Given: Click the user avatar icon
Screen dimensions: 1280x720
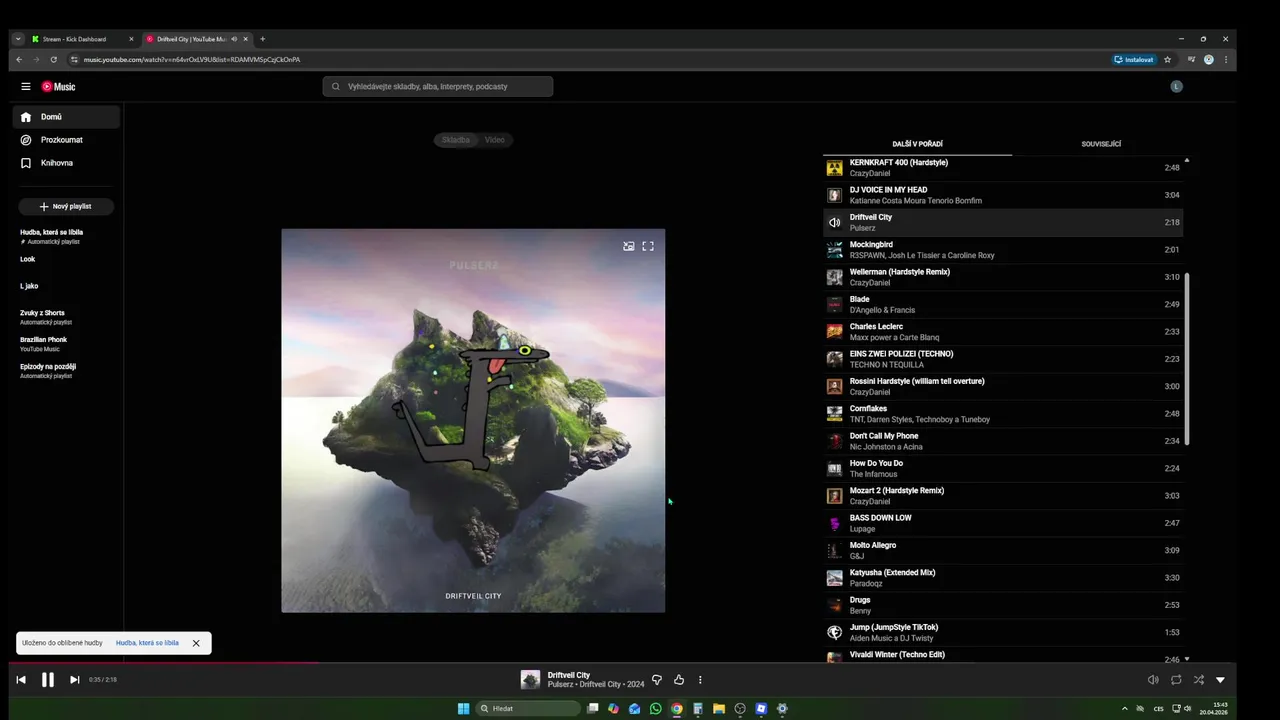Looking at the screenshot, I should [x=1176, y=87].
